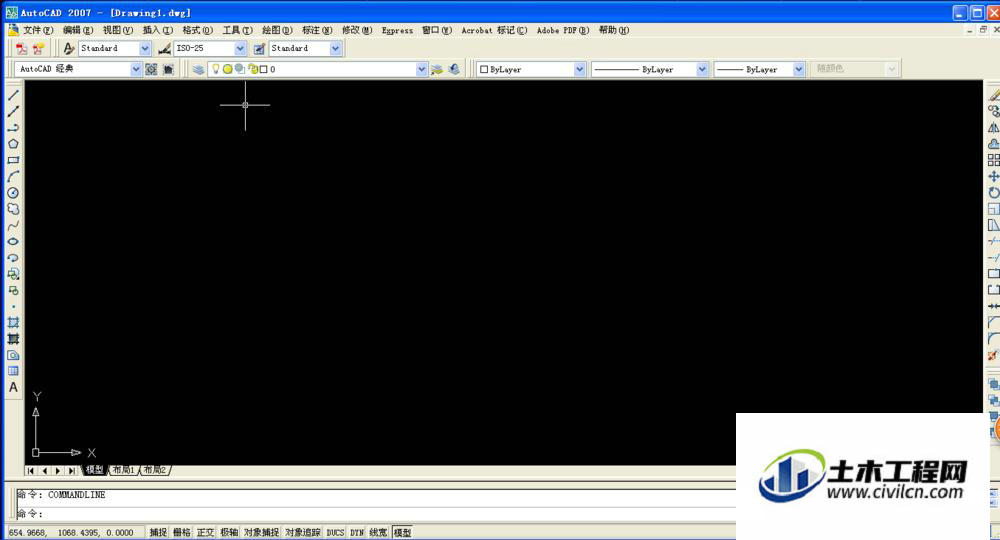Click the last layout tab navigation arrow

pos(71,471)
